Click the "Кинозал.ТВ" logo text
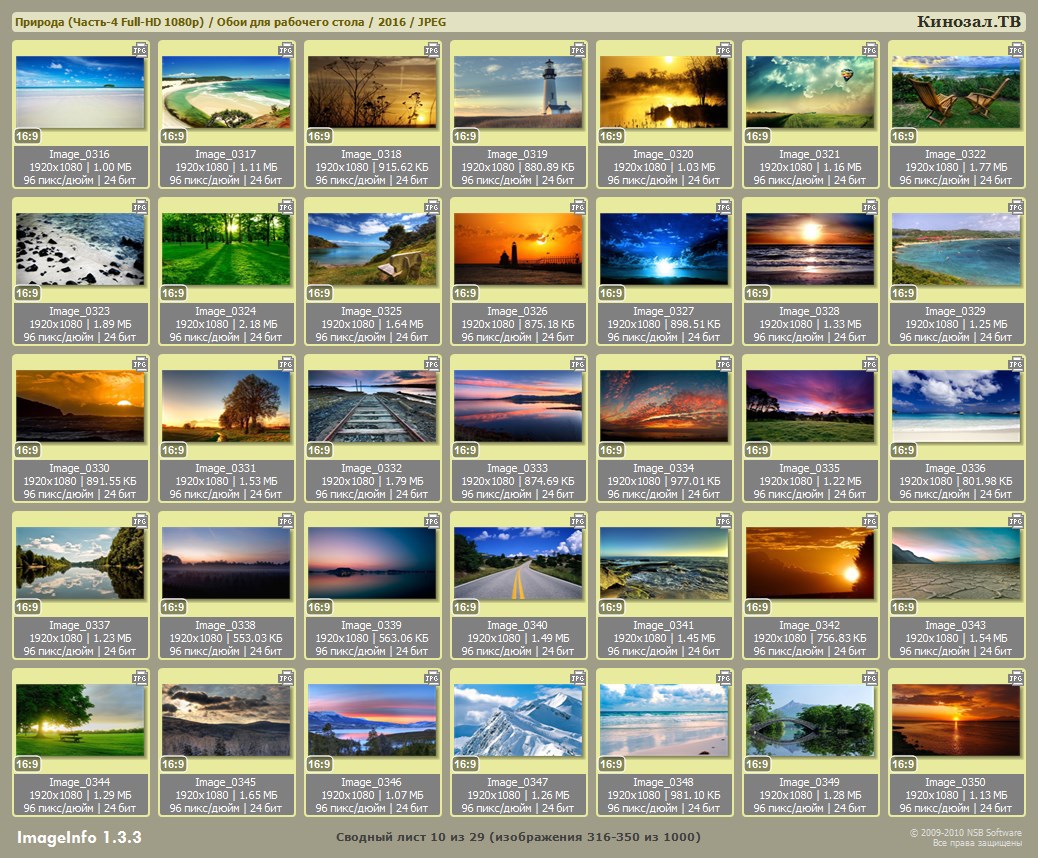Screen dimensions: 1038x858 [969, 22]
